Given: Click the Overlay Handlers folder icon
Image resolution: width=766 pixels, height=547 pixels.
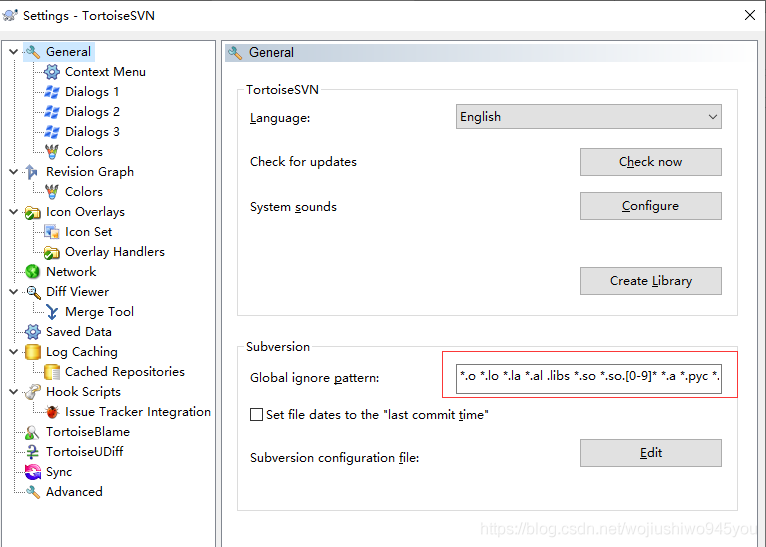Looking at the screenshot, I should pos(52,252).
